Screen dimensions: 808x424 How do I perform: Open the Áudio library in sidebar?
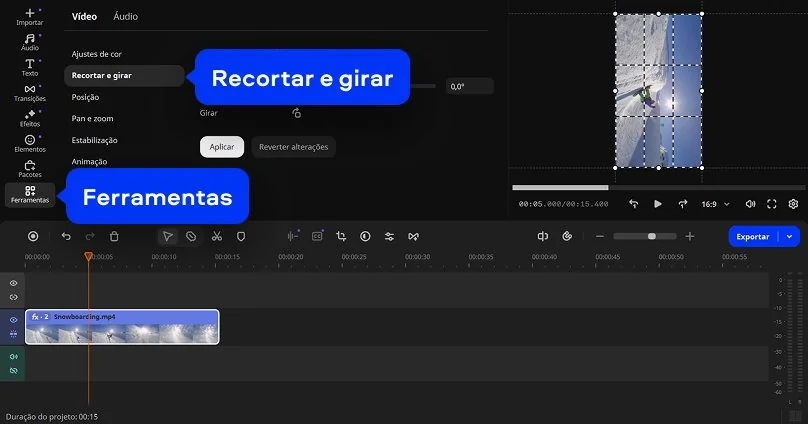(29, 42)
